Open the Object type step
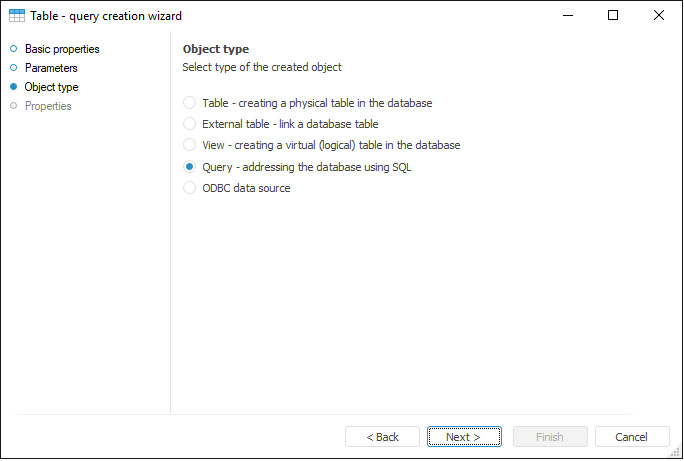This screenshot has height=461, width=684. pyautogui.click(x=51, y=87)
